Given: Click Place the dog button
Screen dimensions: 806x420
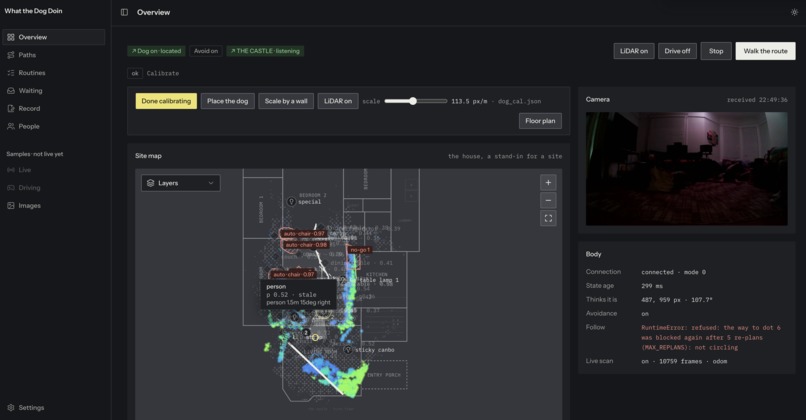Looking at the screenshot, I should tap(227, 101).
